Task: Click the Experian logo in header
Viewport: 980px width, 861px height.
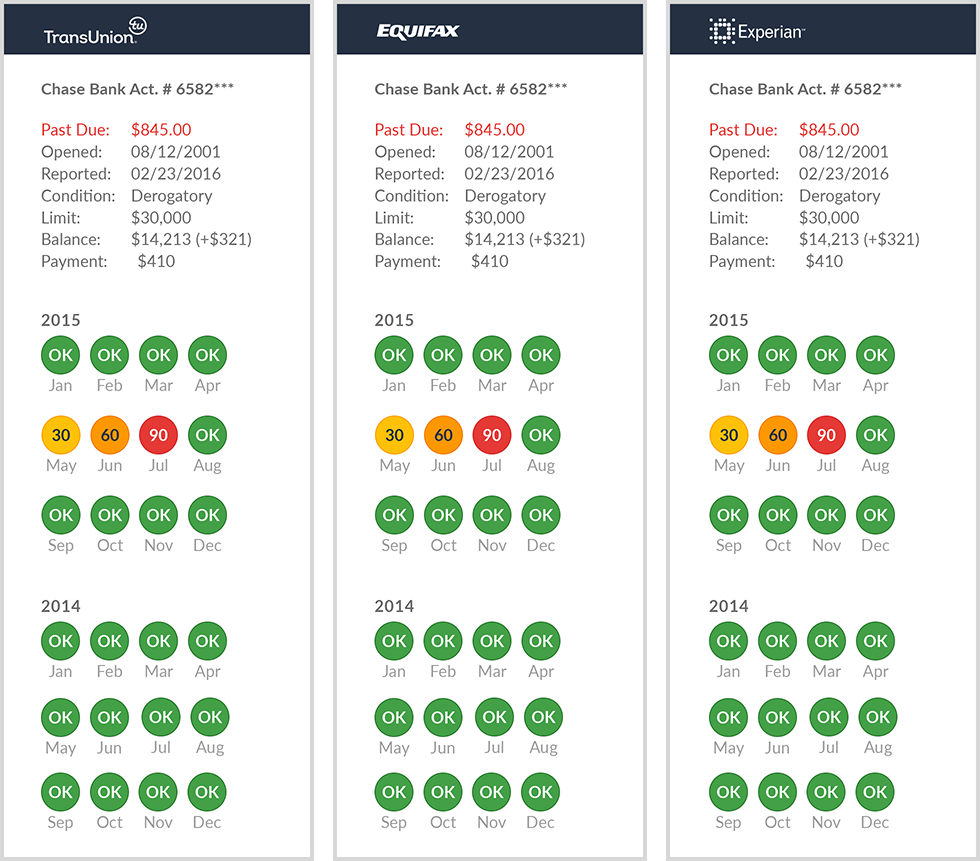Action: coord(756,32)
